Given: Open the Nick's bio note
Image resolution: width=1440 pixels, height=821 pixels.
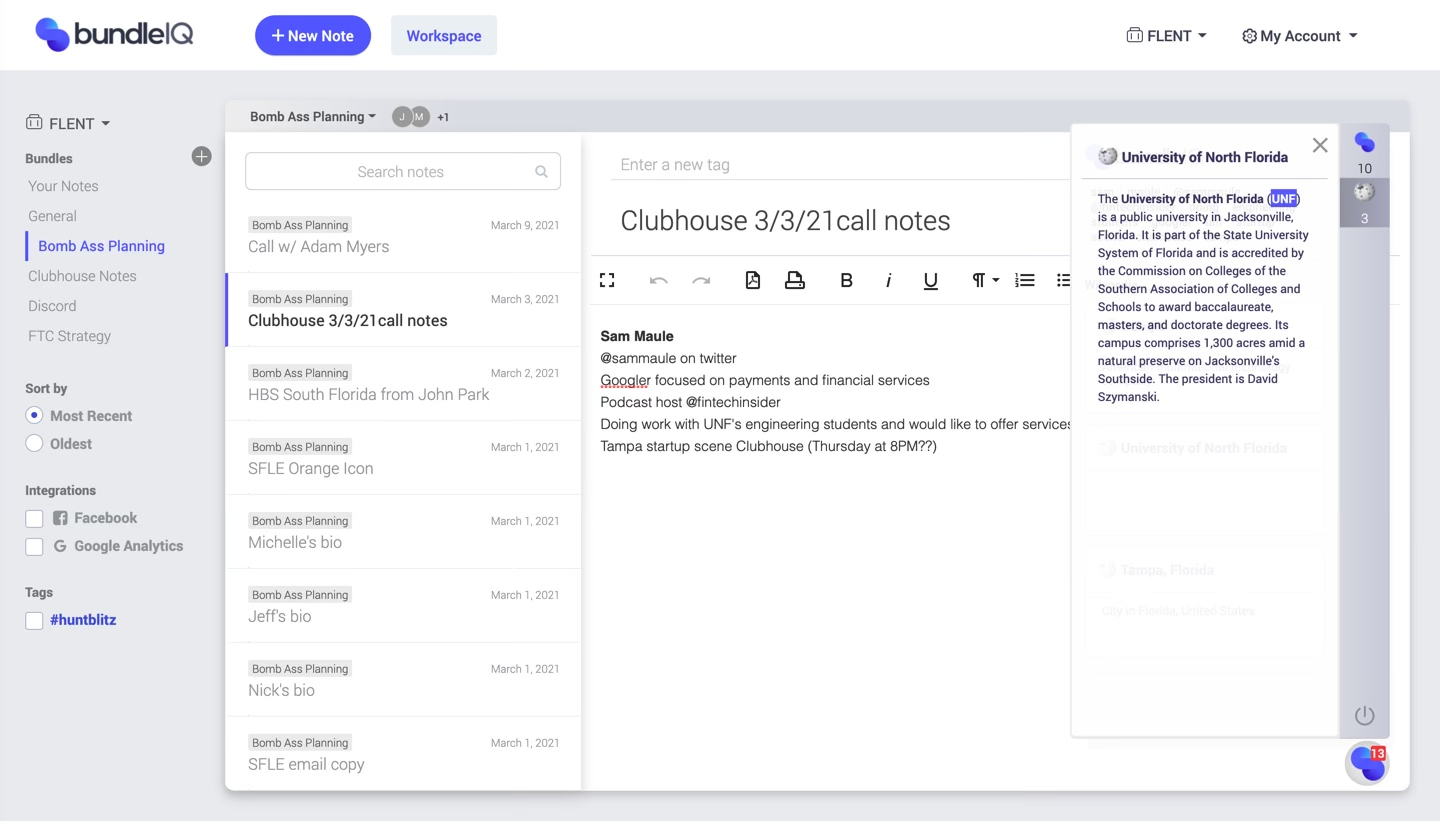Looking at the screenshot, I should [404, 680].
